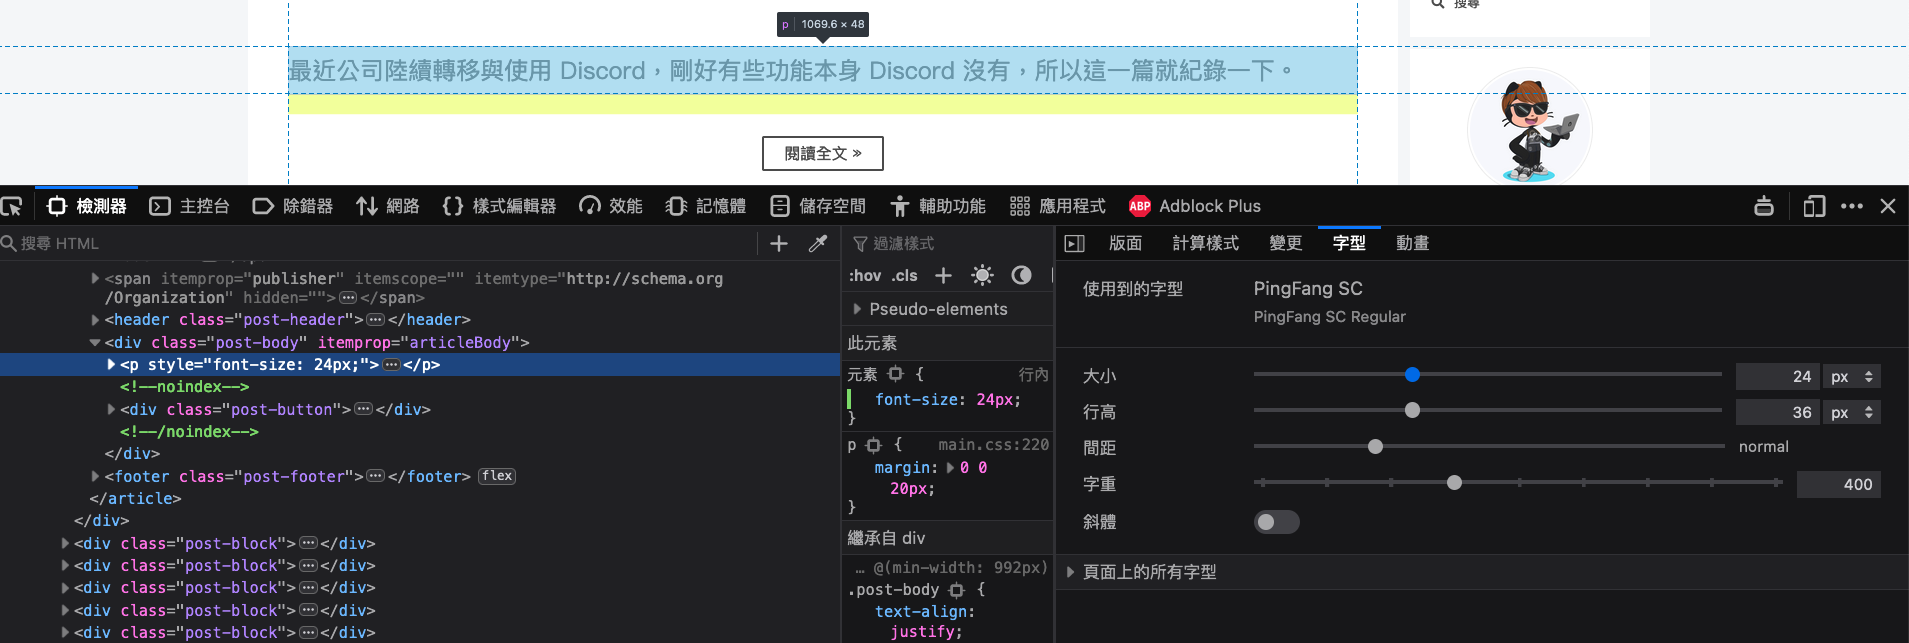Viewport: 1909px width, 643px height.
Task: Click the 閱讀全文 button
Action: pos(822,153)
